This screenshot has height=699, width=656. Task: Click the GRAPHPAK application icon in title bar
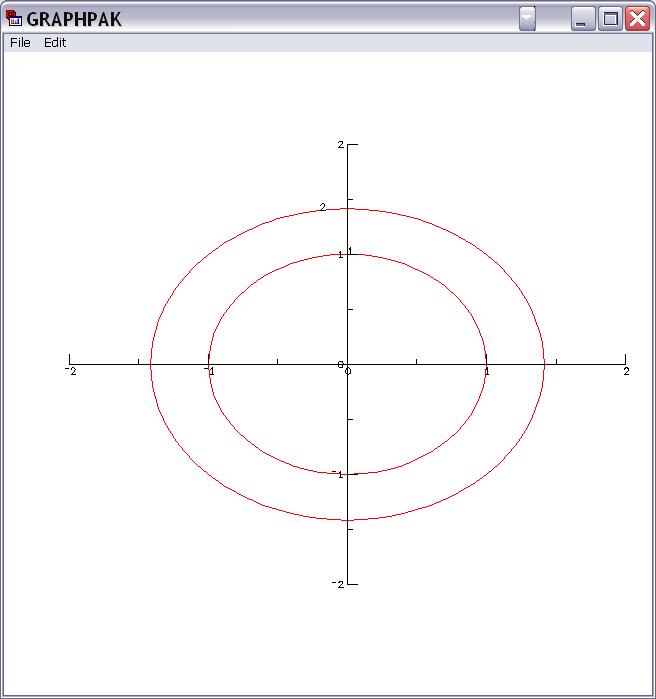point(14,18)
